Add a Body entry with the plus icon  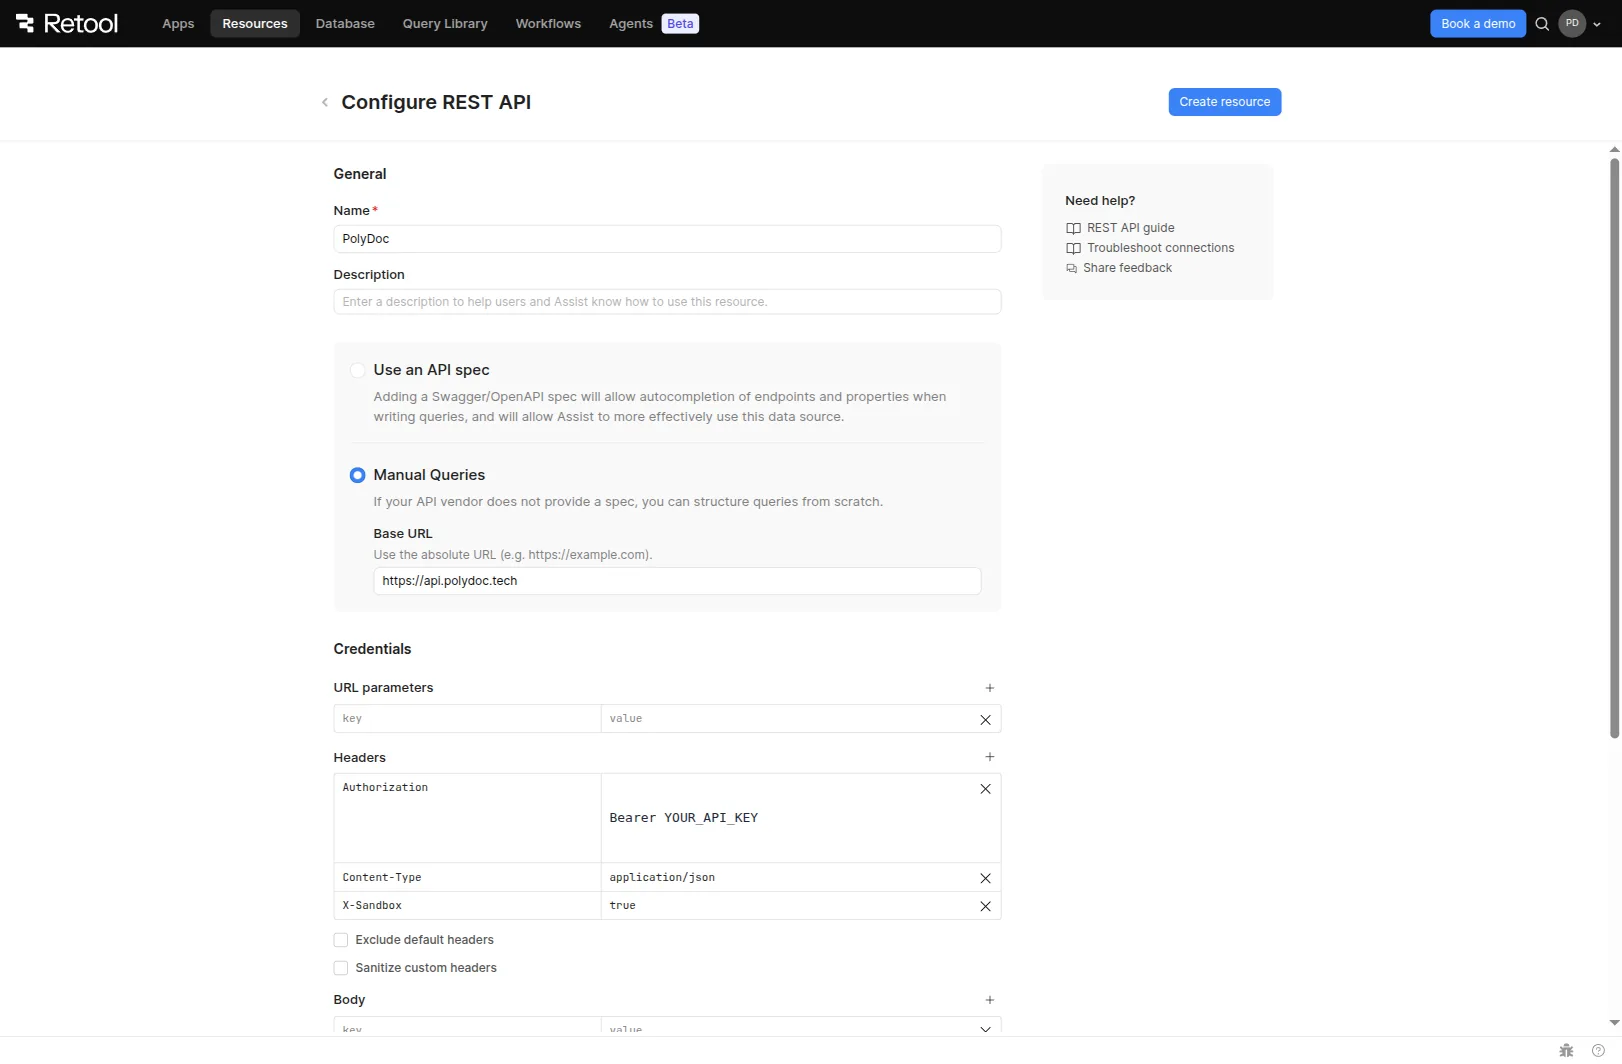[990, 1000]
